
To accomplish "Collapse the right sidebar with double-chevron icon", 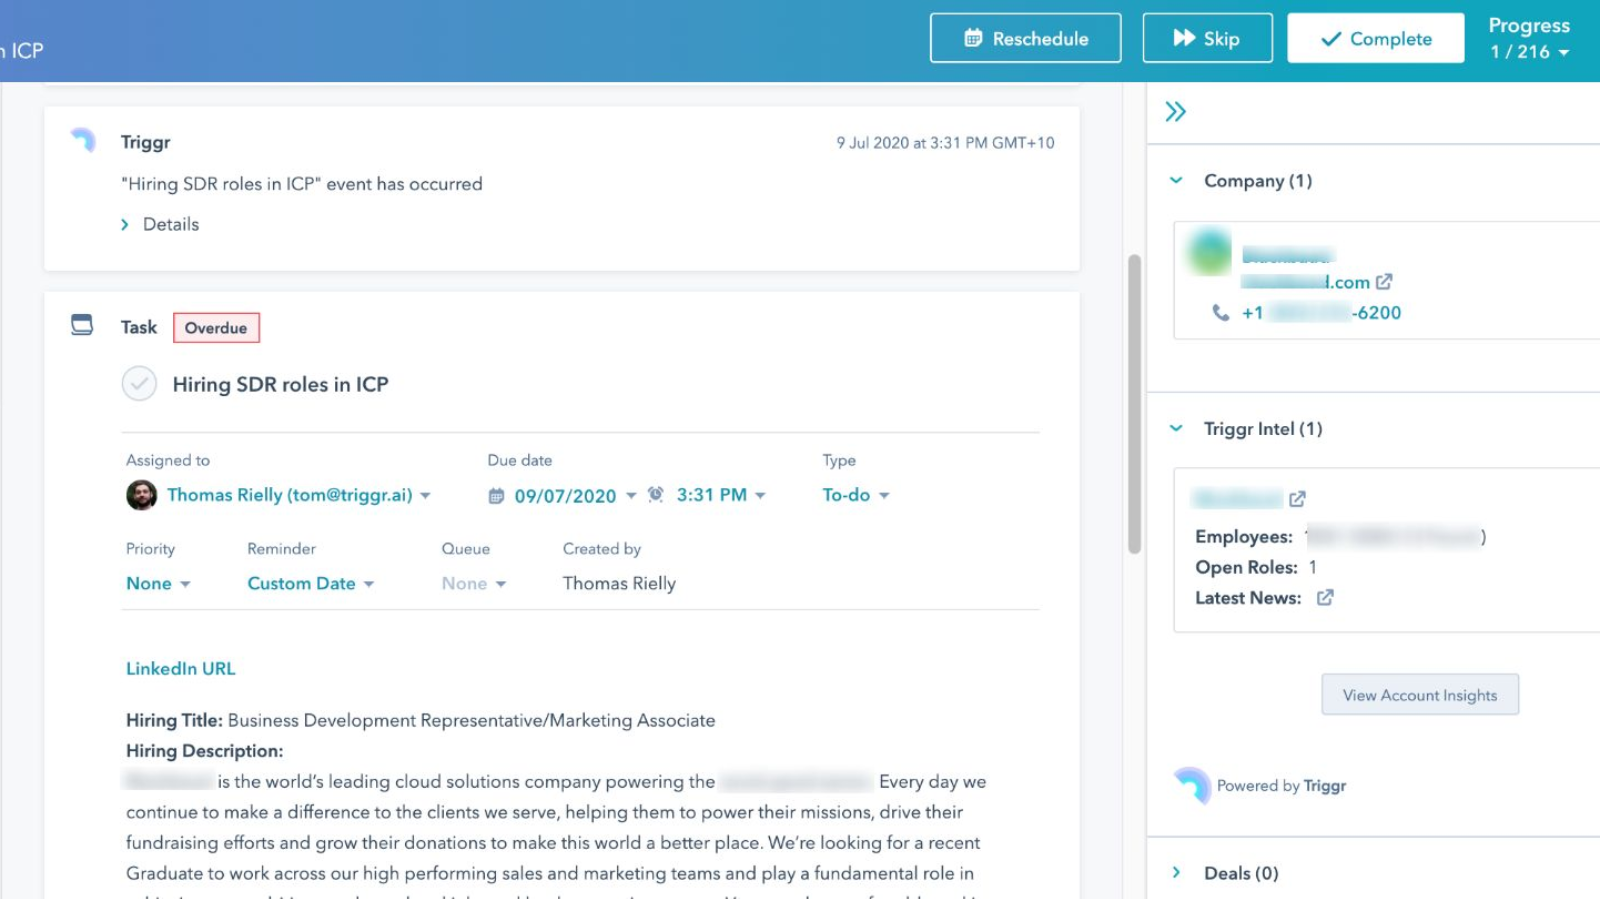I will (x=1175, y=112).
